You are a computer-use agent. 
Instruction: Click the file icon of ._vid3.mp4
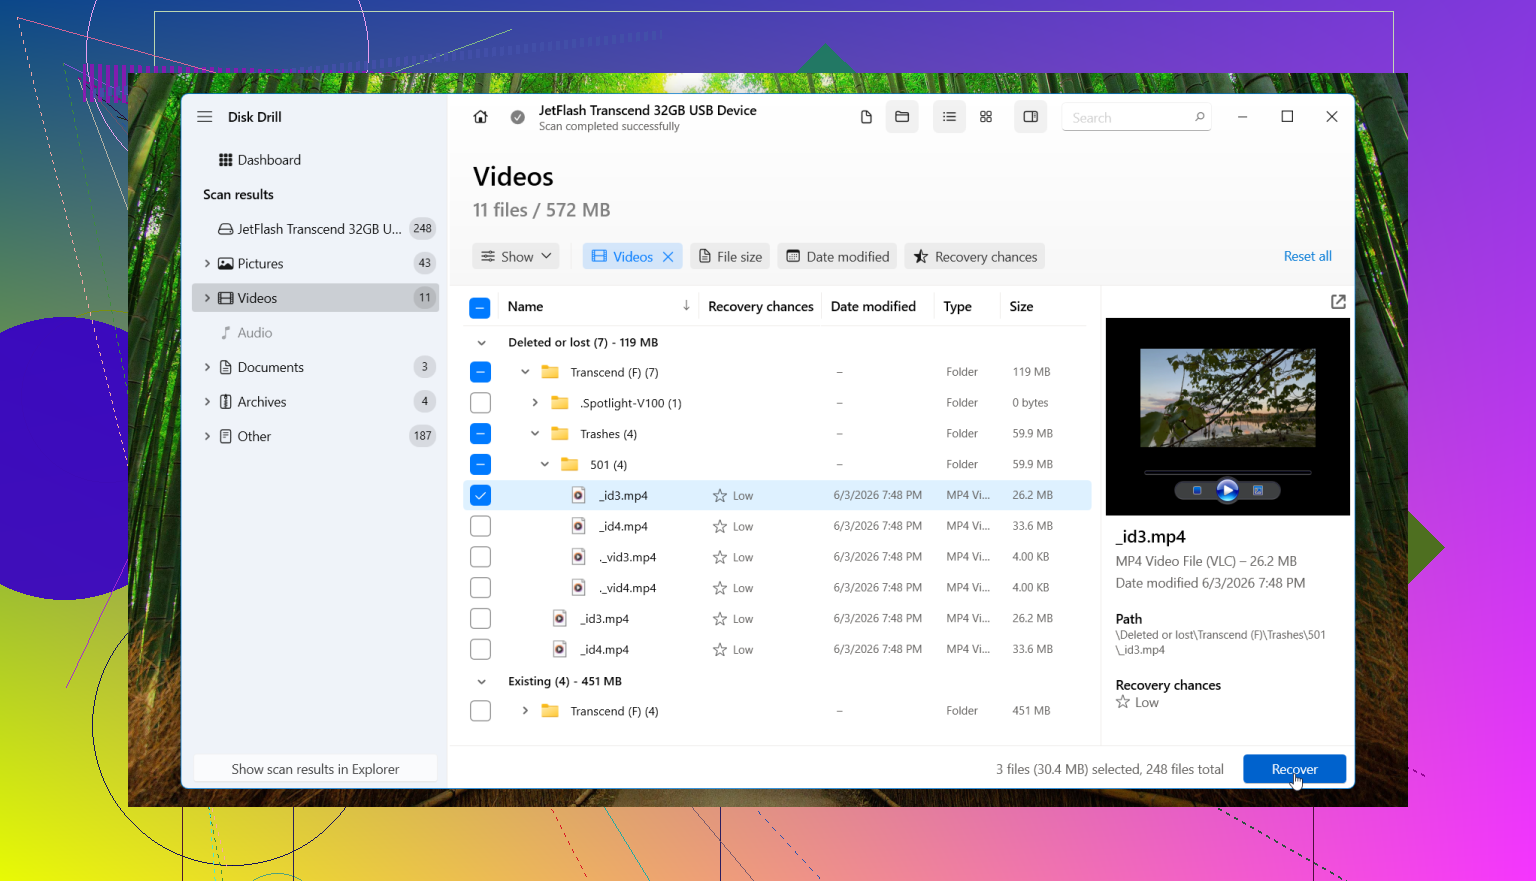click(578, 557)
